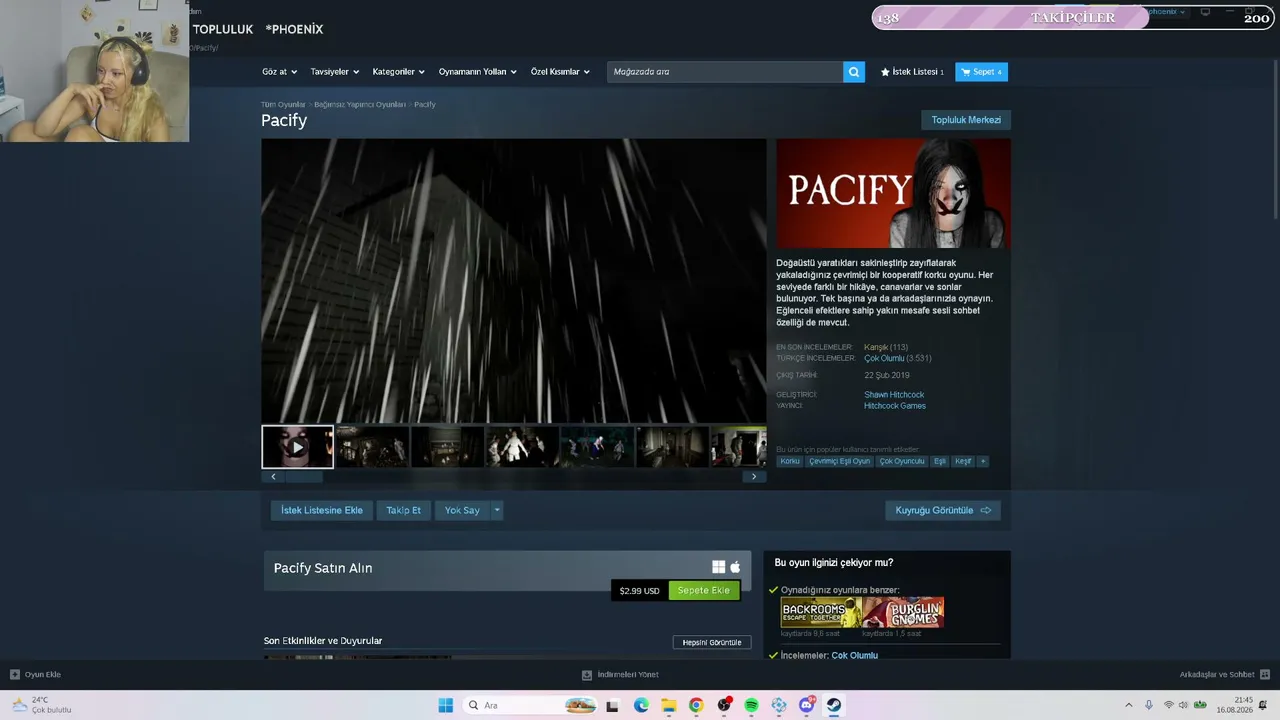This screenshot has height=720, width=1280.
Task: Open developer link Shawn Hitchcock
Action: pos(894,395)
